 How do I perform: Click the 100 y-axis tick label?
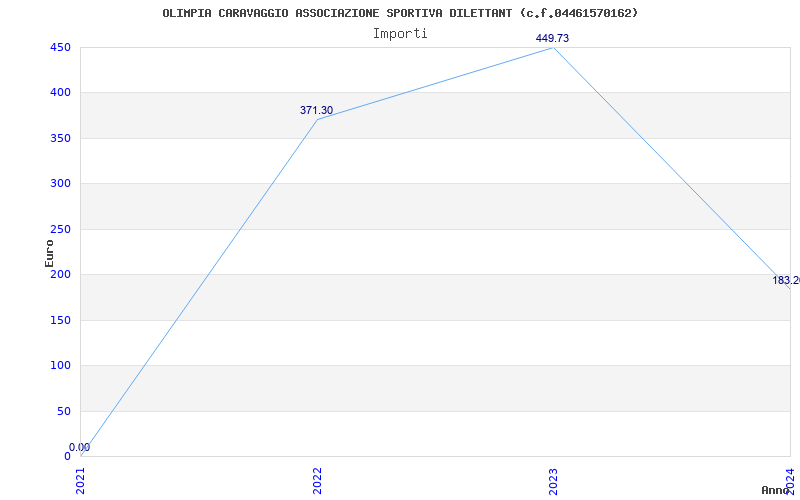[60, 366]
